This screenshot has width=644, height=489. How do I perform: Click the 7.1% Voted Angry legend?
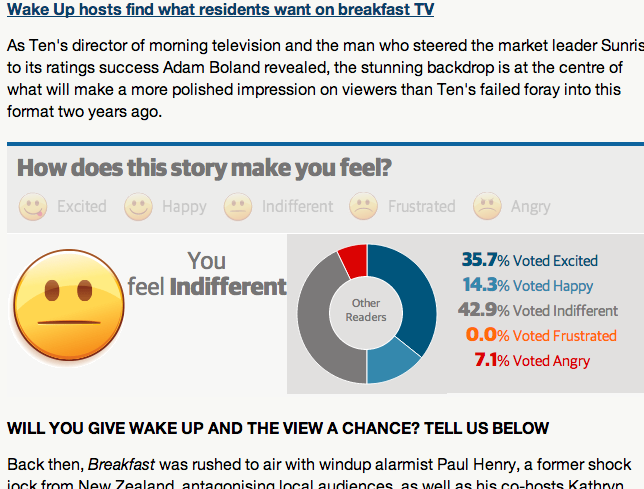coord(532,360)
